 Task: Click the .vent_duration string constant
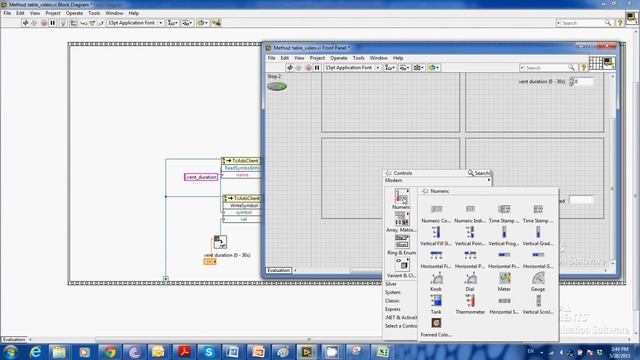(201, 177)
